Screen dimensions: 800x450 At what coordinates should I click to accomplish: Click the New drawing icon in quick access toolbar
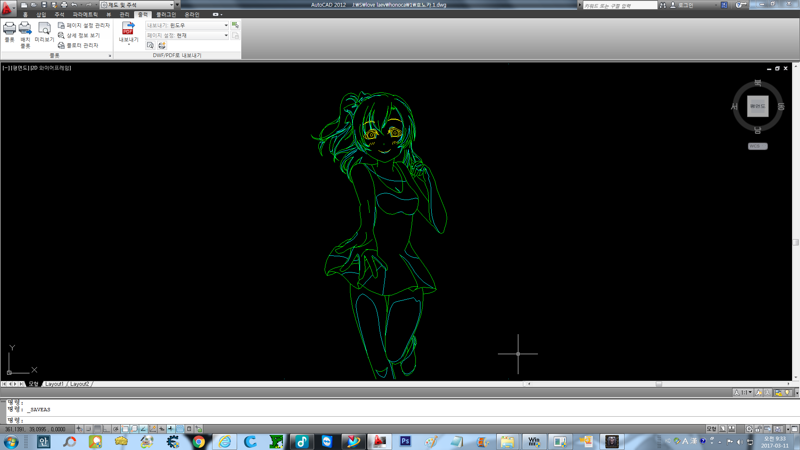(24, 5)
